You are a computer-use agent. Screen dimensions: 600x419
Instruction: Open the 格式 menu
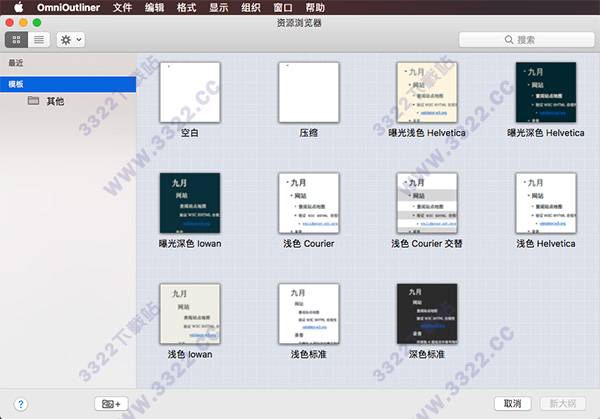[x=186, y=7]
